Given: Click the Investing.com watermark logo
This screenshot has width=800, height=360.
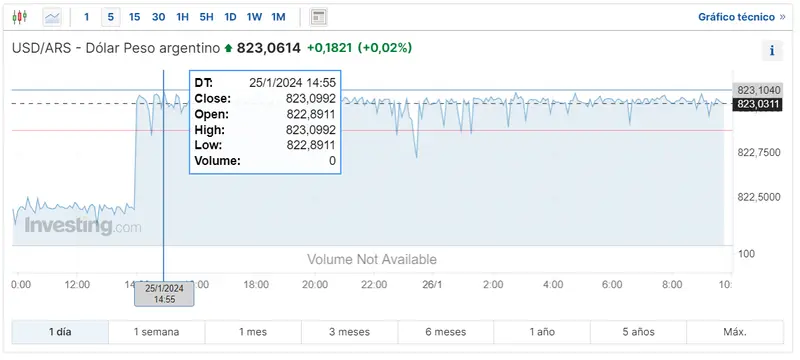Looking at the screenshot, I should 83,225.
